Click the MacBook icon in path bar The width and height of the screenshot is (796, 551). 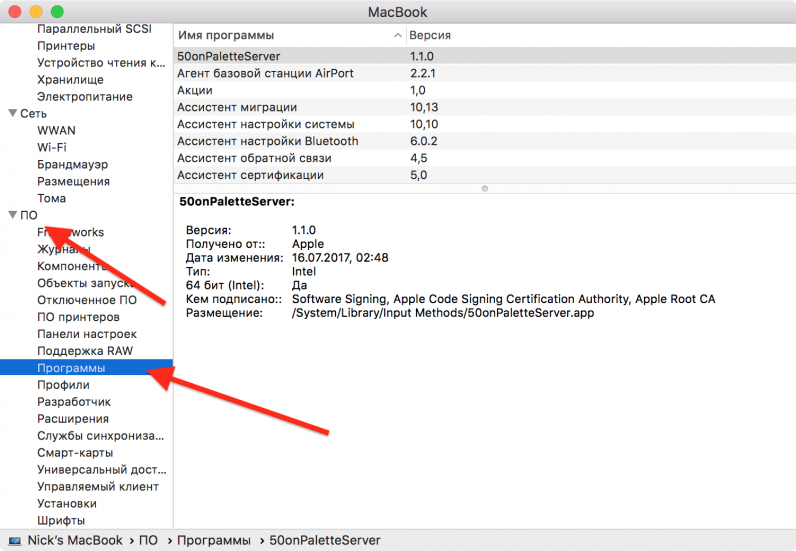[14, 540]
